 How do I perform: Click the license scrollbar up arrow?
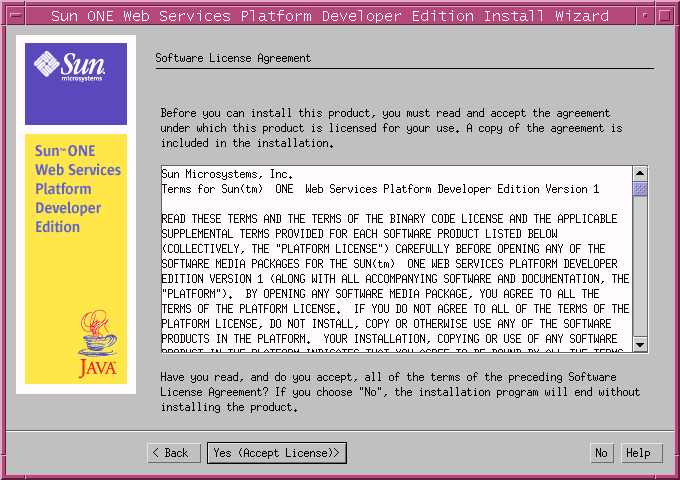[x=640, y=173]
